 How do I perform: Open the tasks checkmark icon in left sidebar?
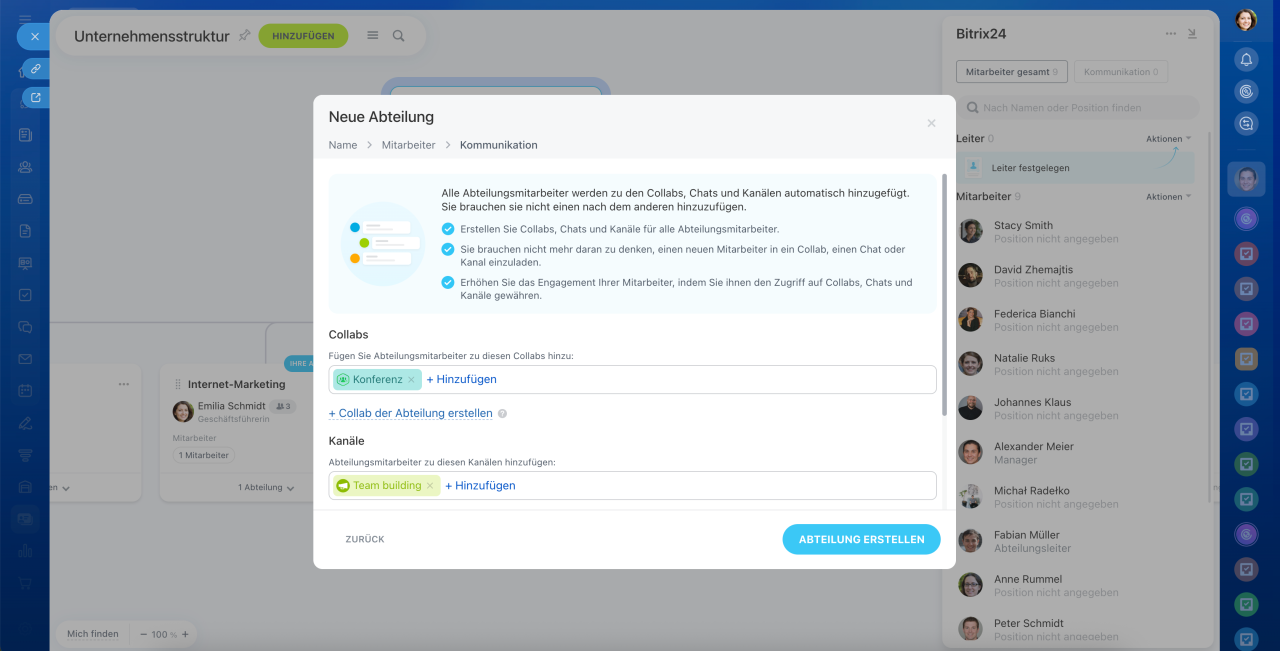(25, 295)
